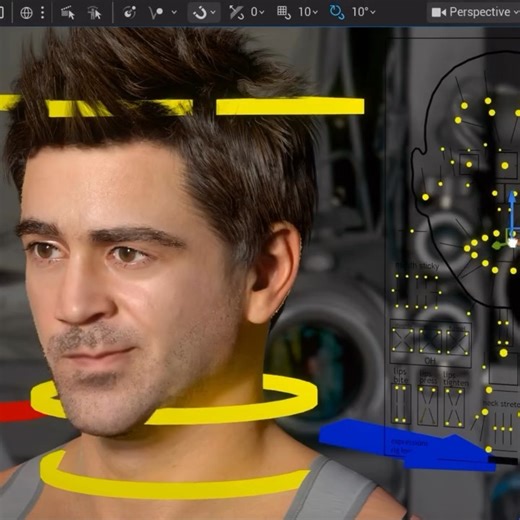Click the globe coordinate system icon
This screenshot has height=520, width=520.
point(26,13)
